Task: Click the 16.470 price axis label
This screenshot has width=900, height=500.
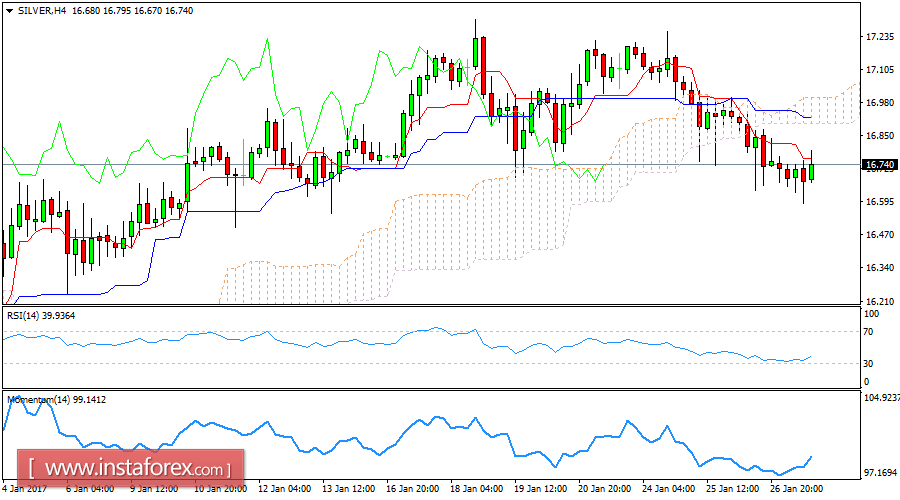Action: 880,235
